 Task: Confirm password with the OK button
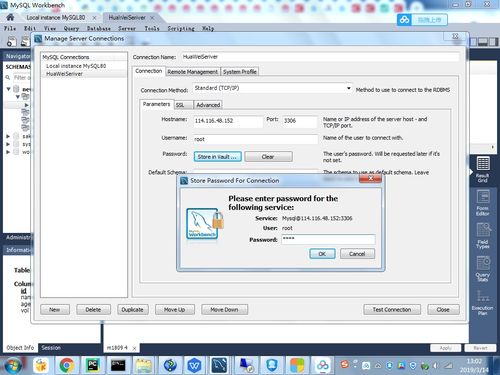click(322, 254)
